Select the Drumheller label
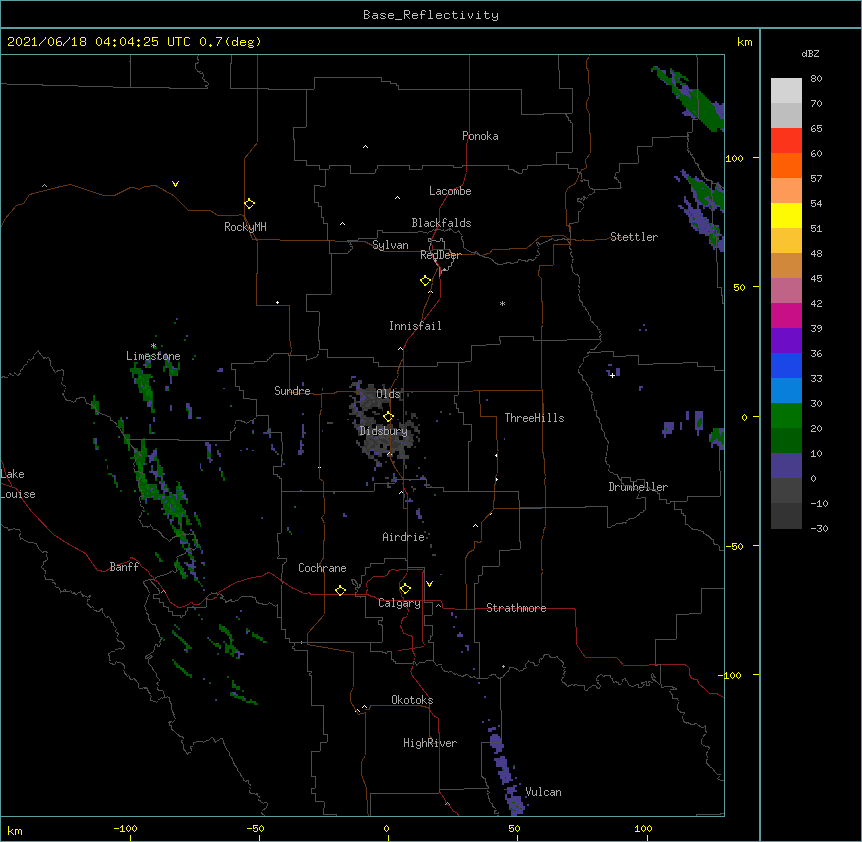This screenshot has height=842, width=862. coord(638,487)
